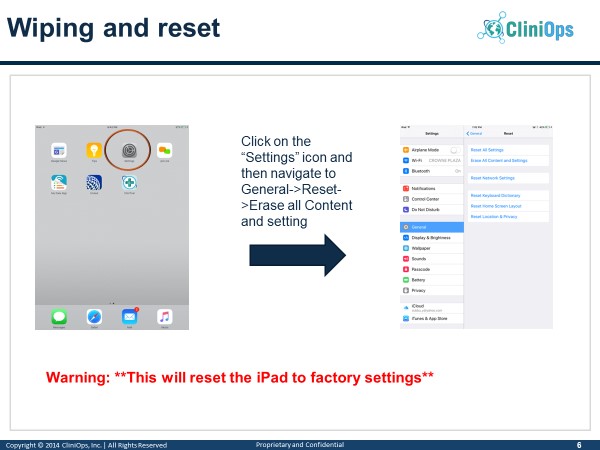Click the Settings navigation instruction text
The image size is (600, 450).
297,181
